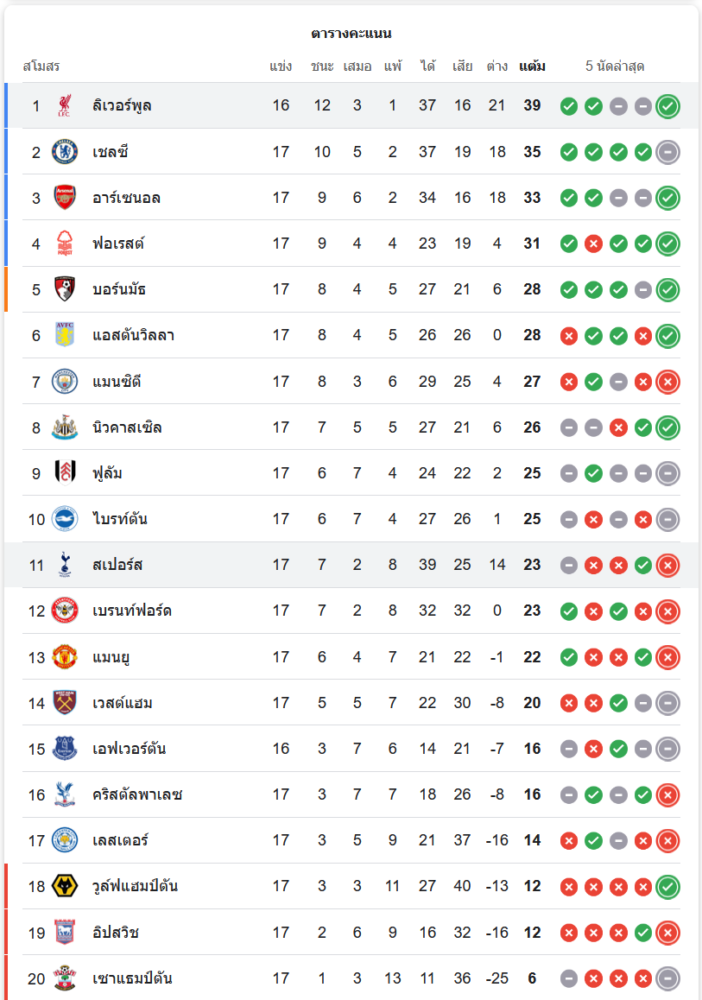Screen dimensions: 702x1000
Task: Click the Aston Villa club crest
Action: click(65, 335)
